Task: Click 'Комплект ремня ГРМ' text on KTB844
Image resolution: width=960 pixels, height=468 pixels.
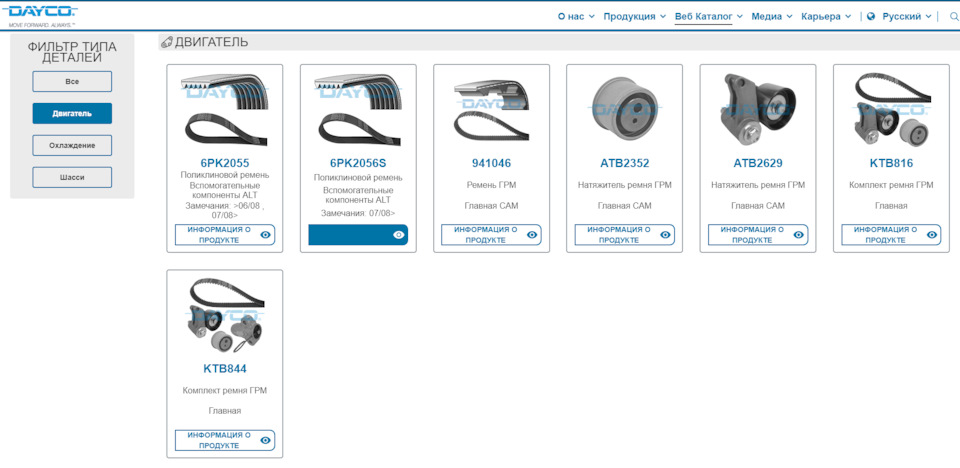Action: (225, 390)
